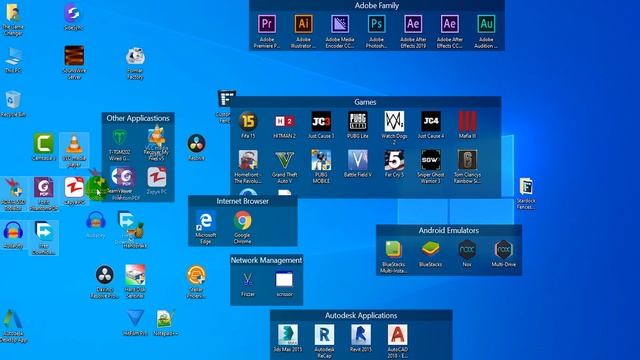Select the Other Applications fence title
640x360 pixels.
(x=138, y=118)
